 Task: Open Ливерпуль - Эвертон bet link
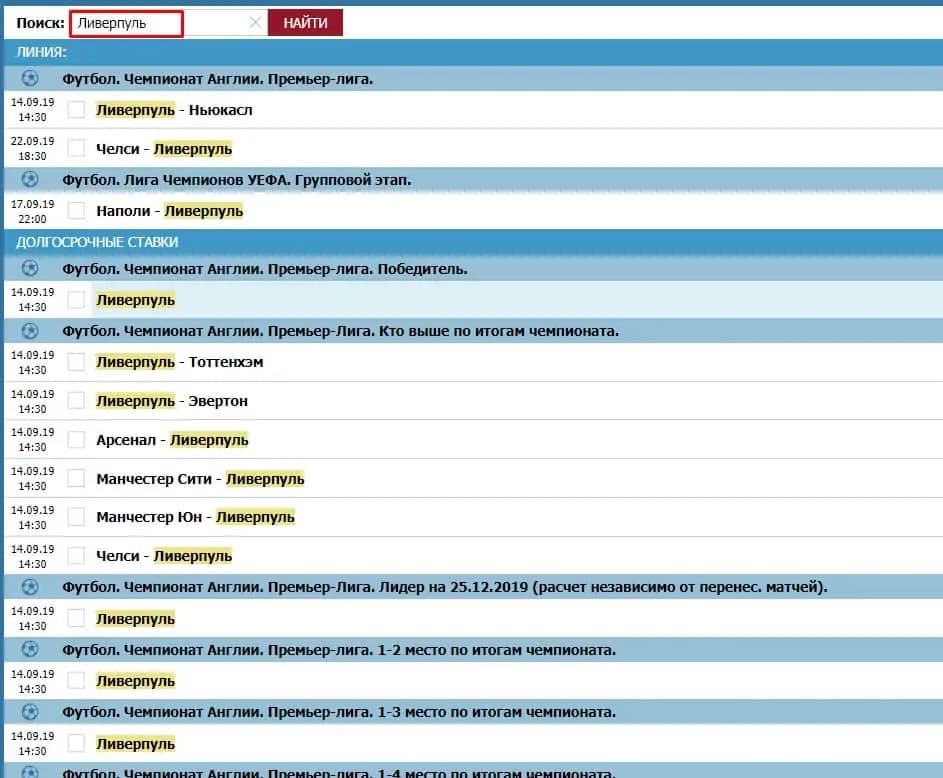pyautogui.click(x=172, y=401)
